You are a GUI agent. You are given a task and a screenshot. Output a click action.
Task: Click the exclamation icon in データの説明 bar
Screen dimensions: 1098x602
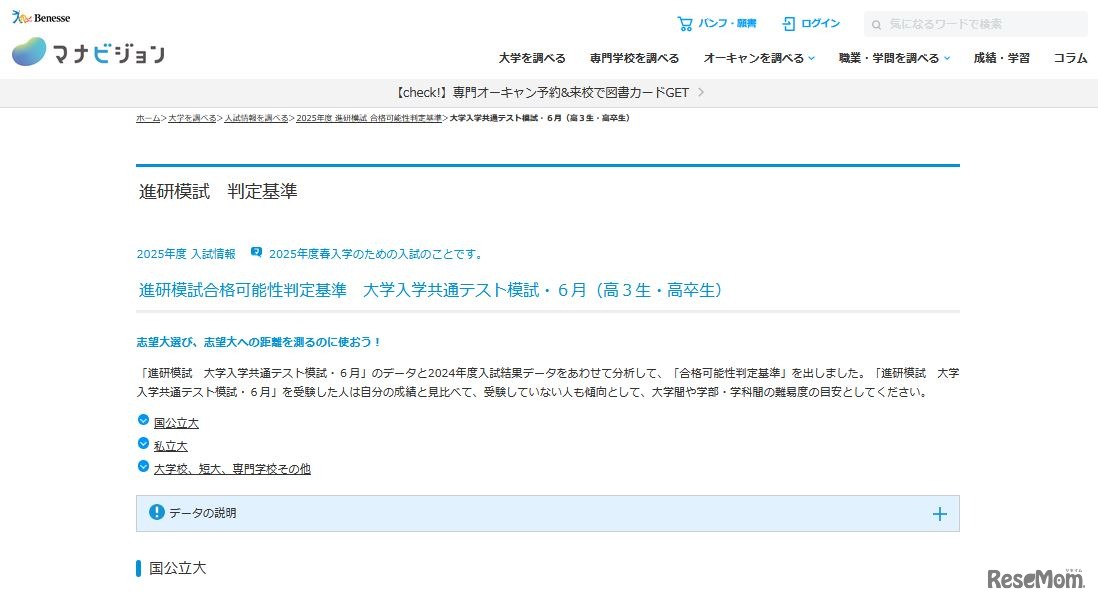(x=156, y=513)
